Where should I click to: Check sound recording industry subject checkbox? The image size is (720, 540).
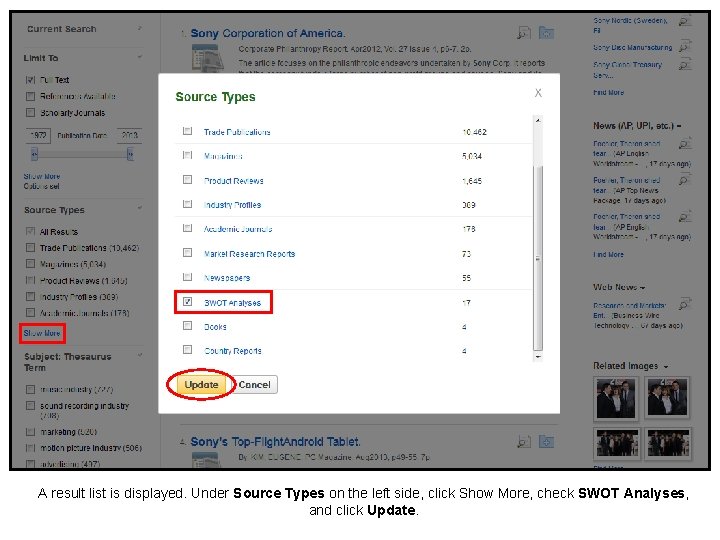pos(30,406)
